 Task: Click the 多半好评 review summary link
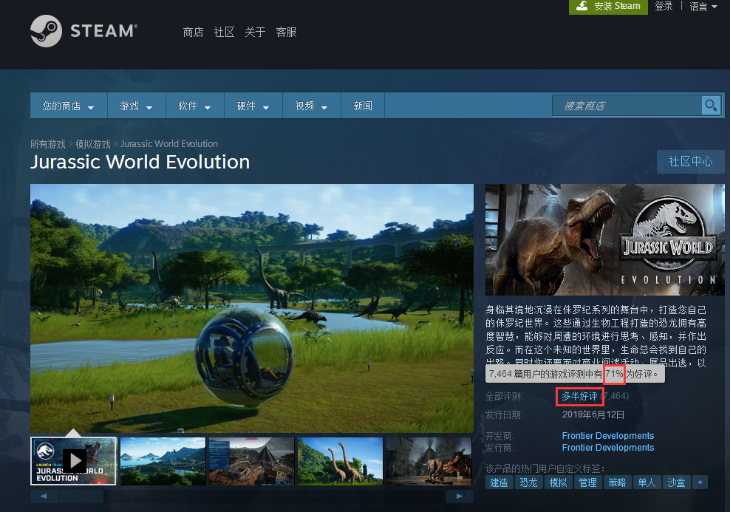pos(579,396)
